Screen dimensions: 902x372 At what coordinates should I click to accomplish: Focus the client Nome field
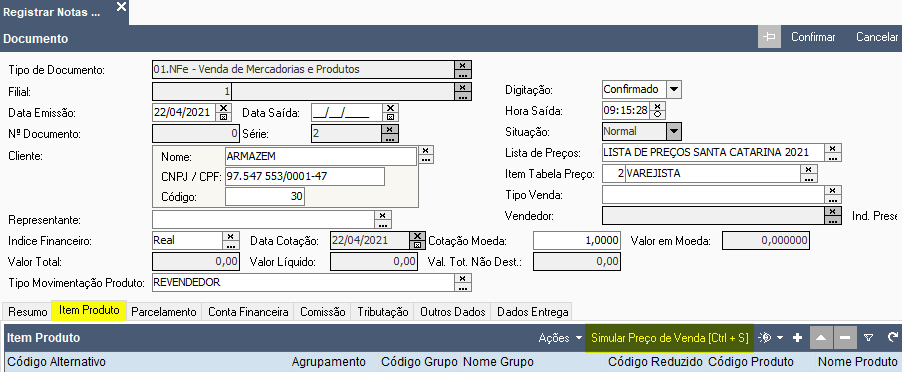320,156
